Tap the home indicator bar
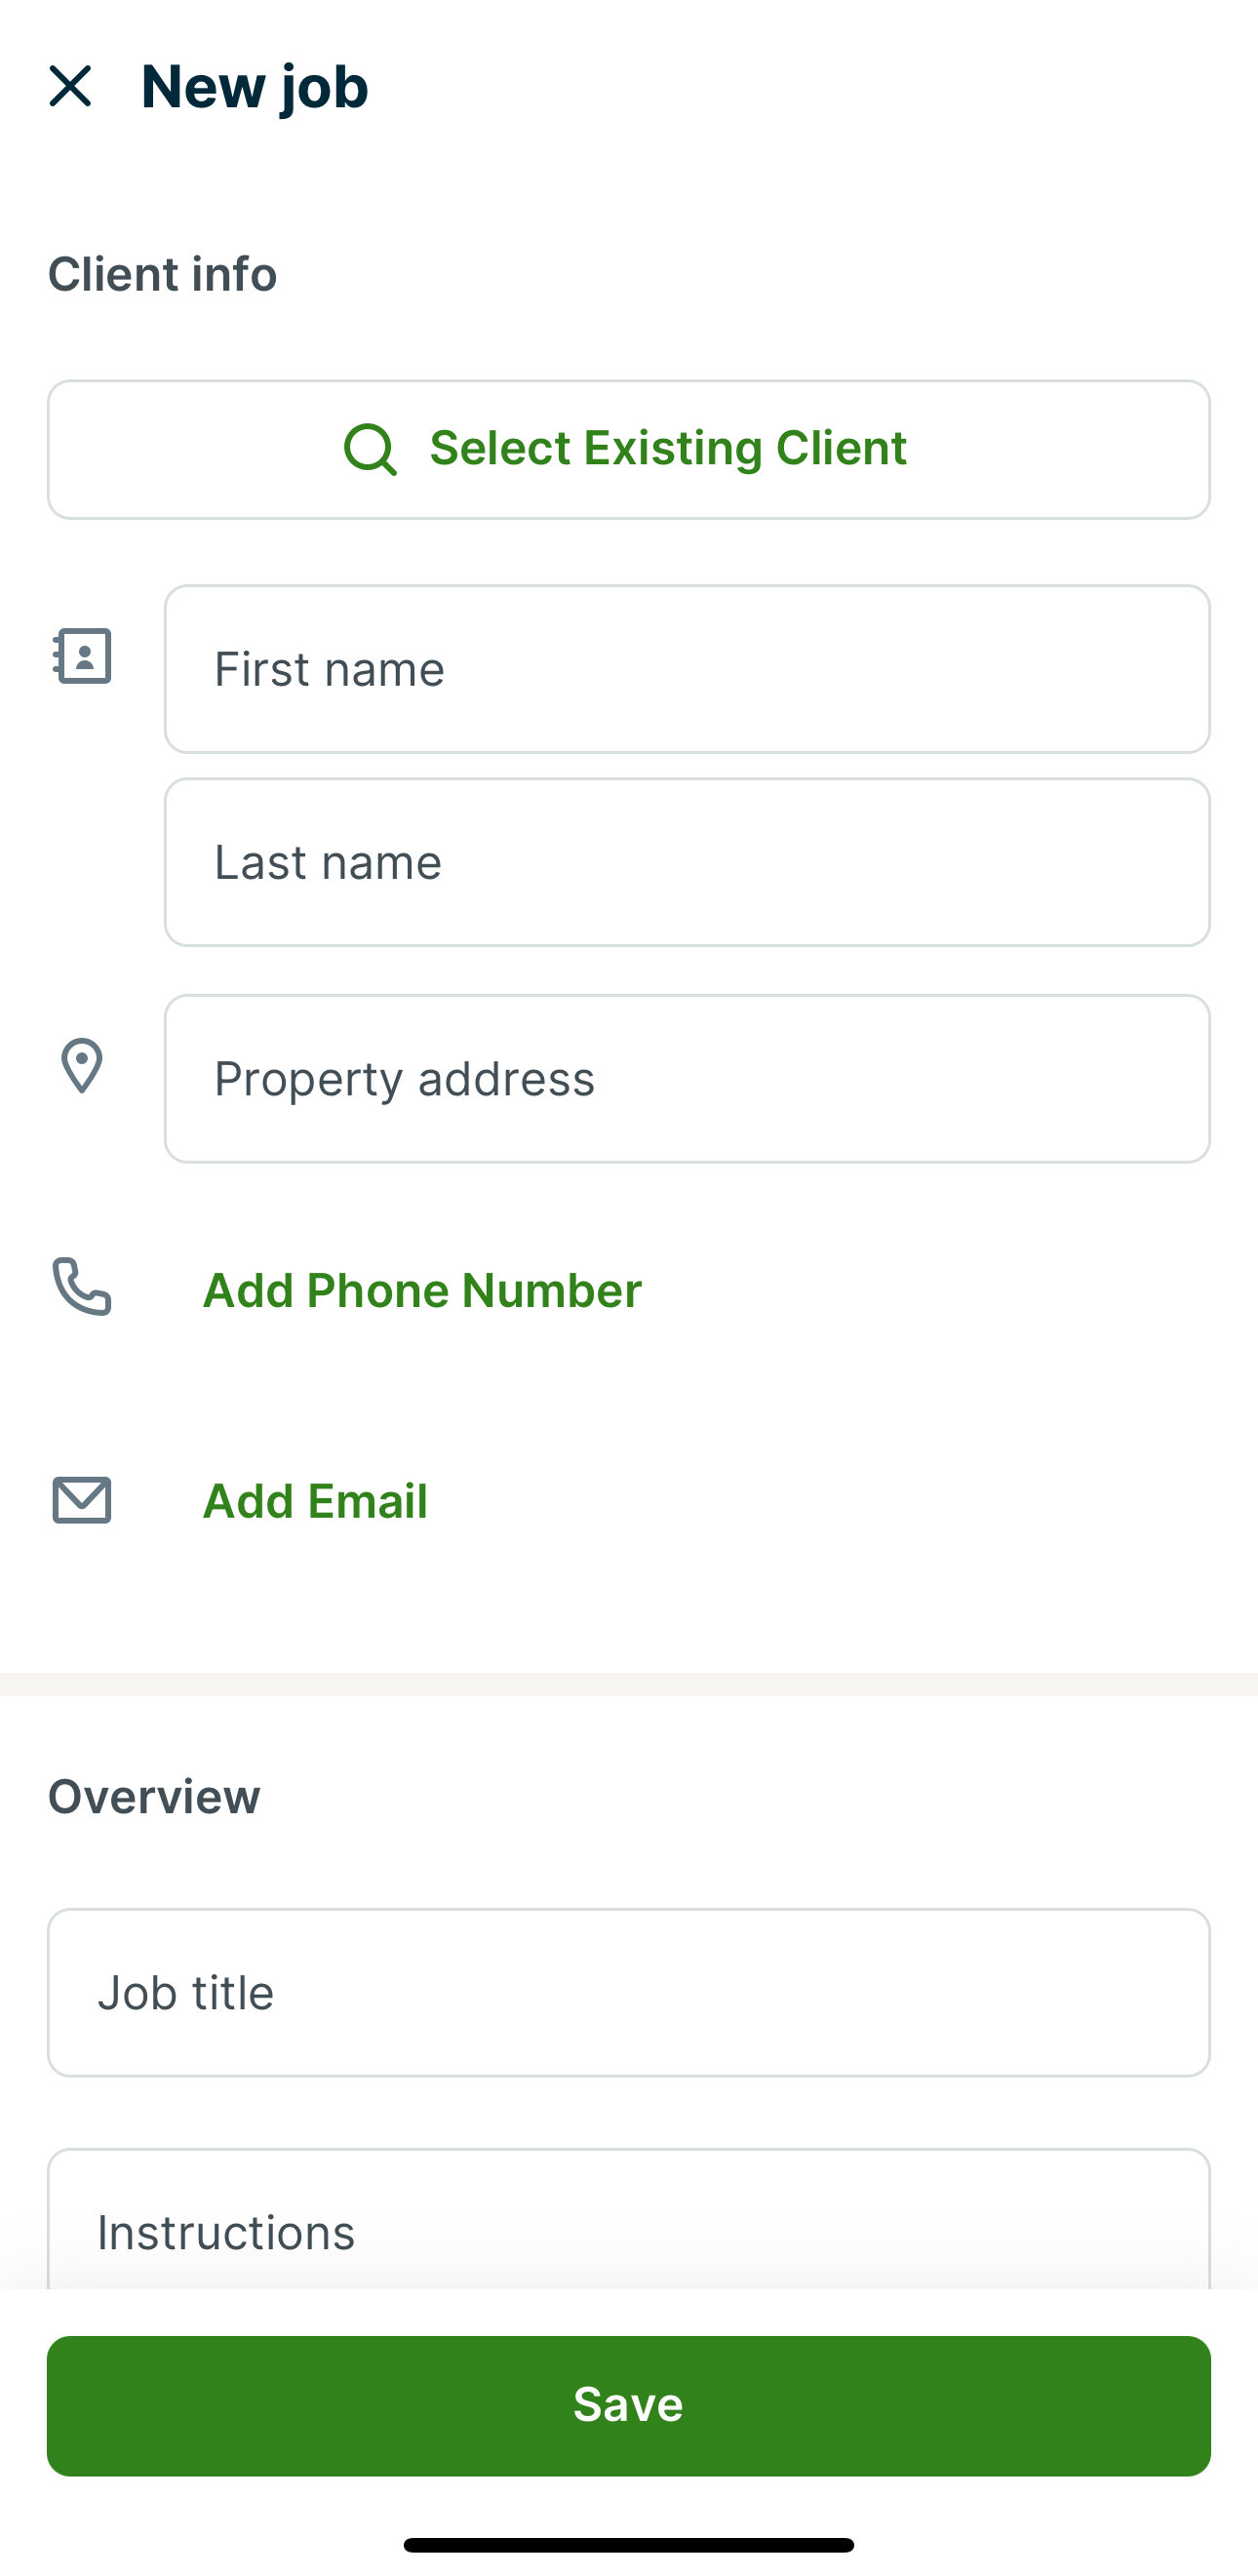1258x2576 pixels. 628,2545
